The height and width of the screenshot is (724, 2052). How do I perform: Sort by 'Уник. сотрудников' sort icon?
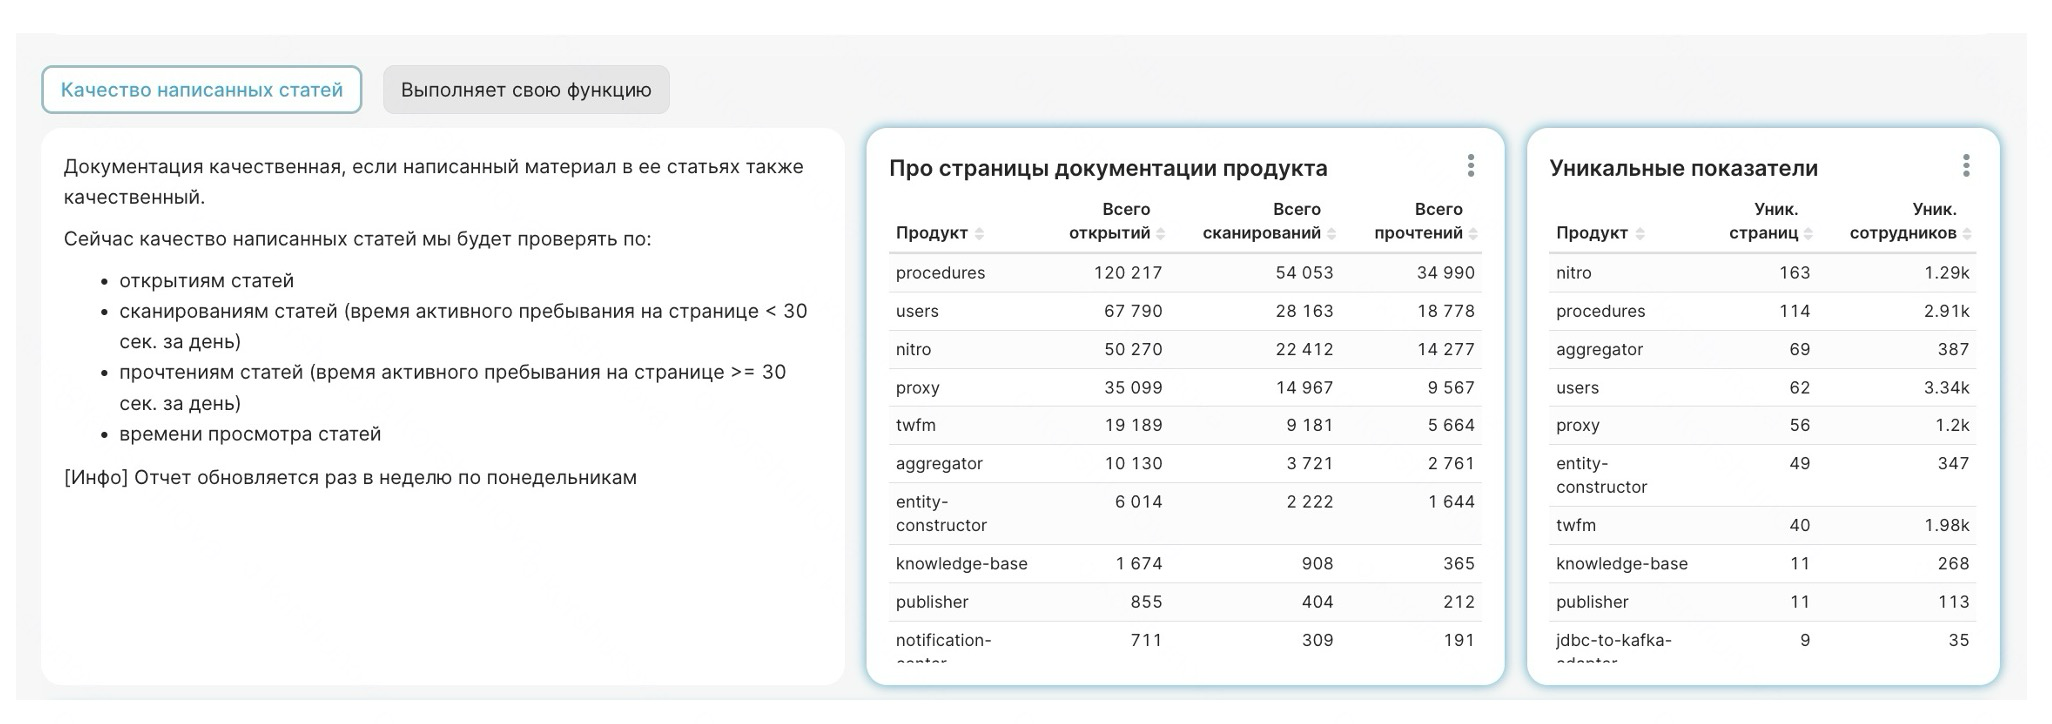coord(1967,234)
